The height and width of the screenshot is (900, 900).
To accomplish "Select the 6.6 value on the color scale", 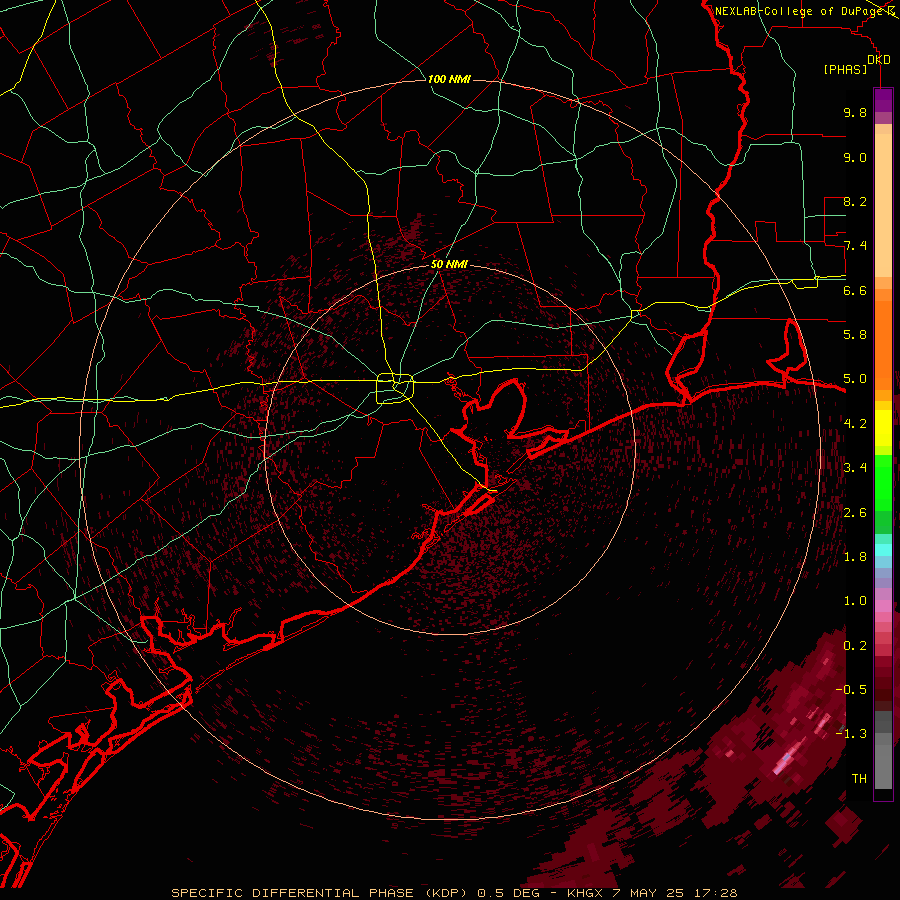I will [855, 290].
